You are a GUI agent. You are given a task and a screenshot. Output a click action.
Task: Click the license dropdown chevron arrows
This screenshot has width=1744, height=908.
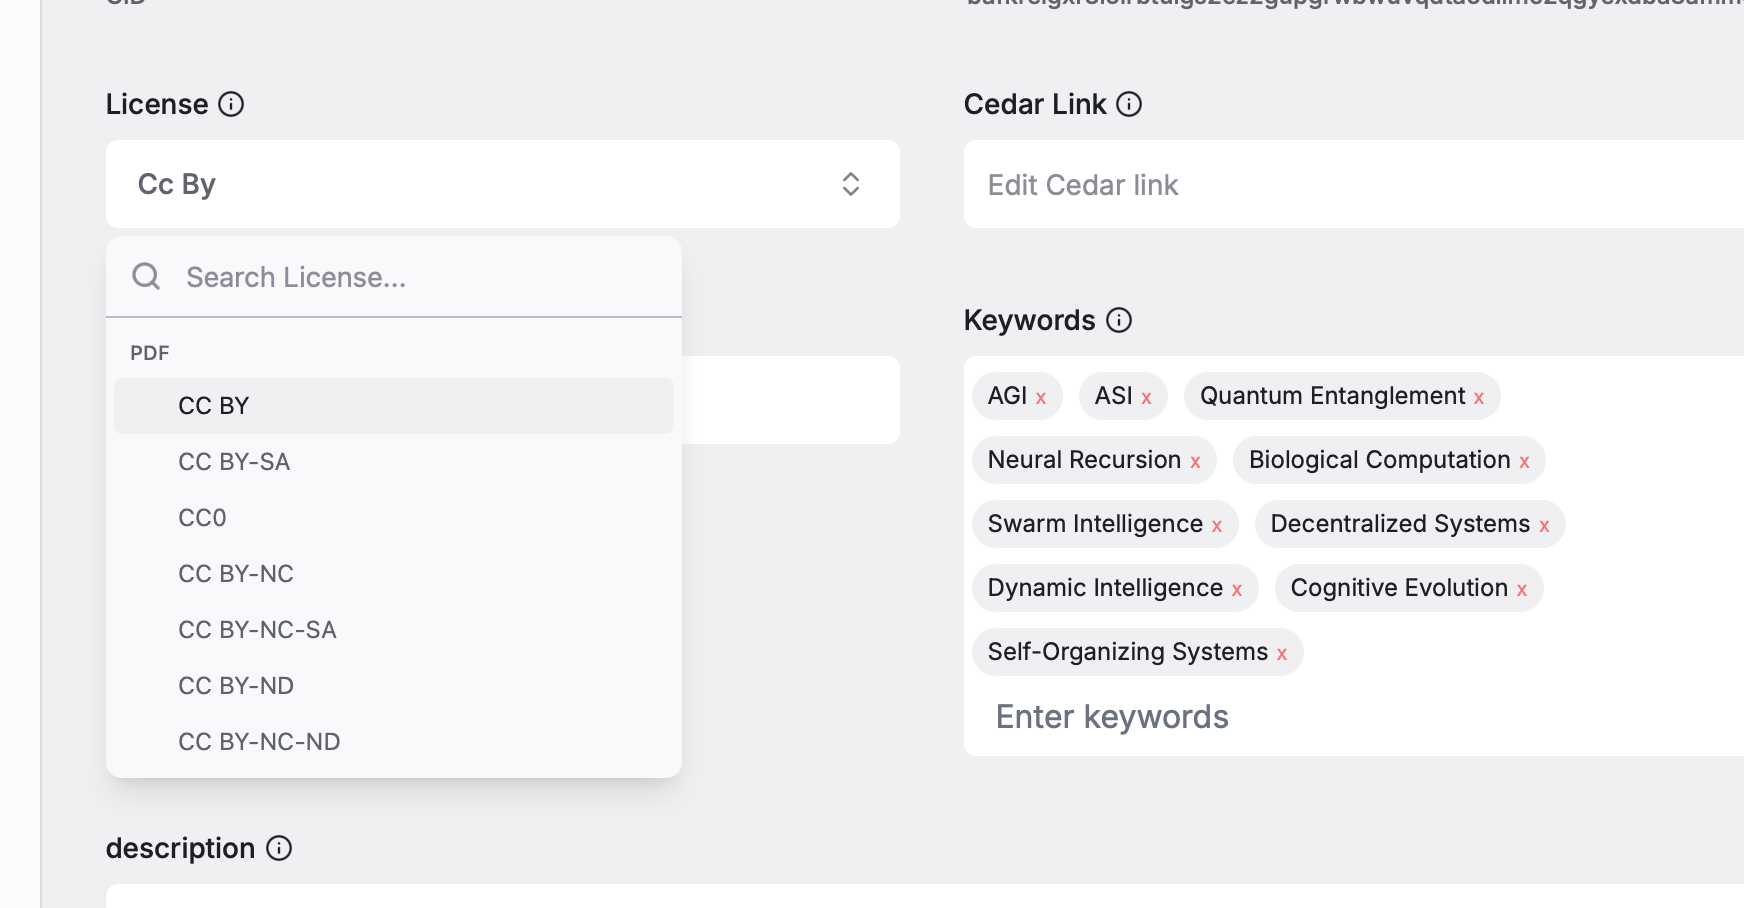pos(851,184)
